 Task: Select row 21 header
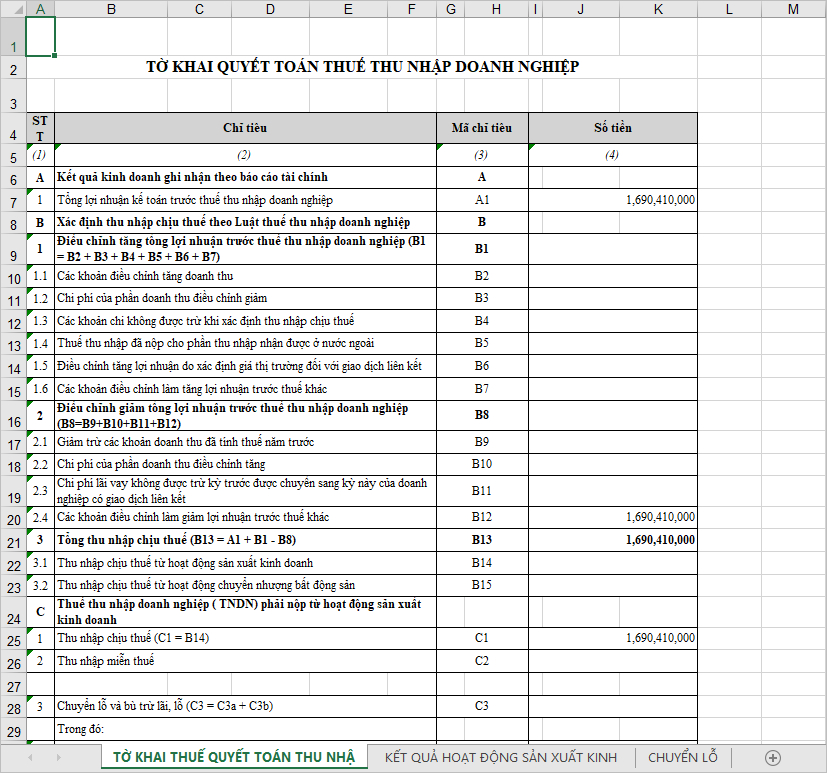tap(12, 541)
